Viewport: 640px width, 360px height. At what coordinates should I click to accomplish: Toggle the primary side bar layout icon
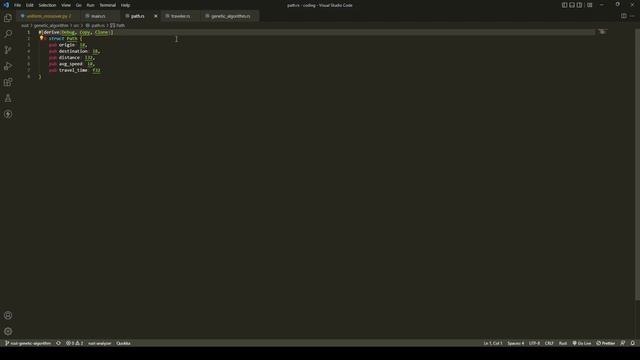tap(564, 5)
